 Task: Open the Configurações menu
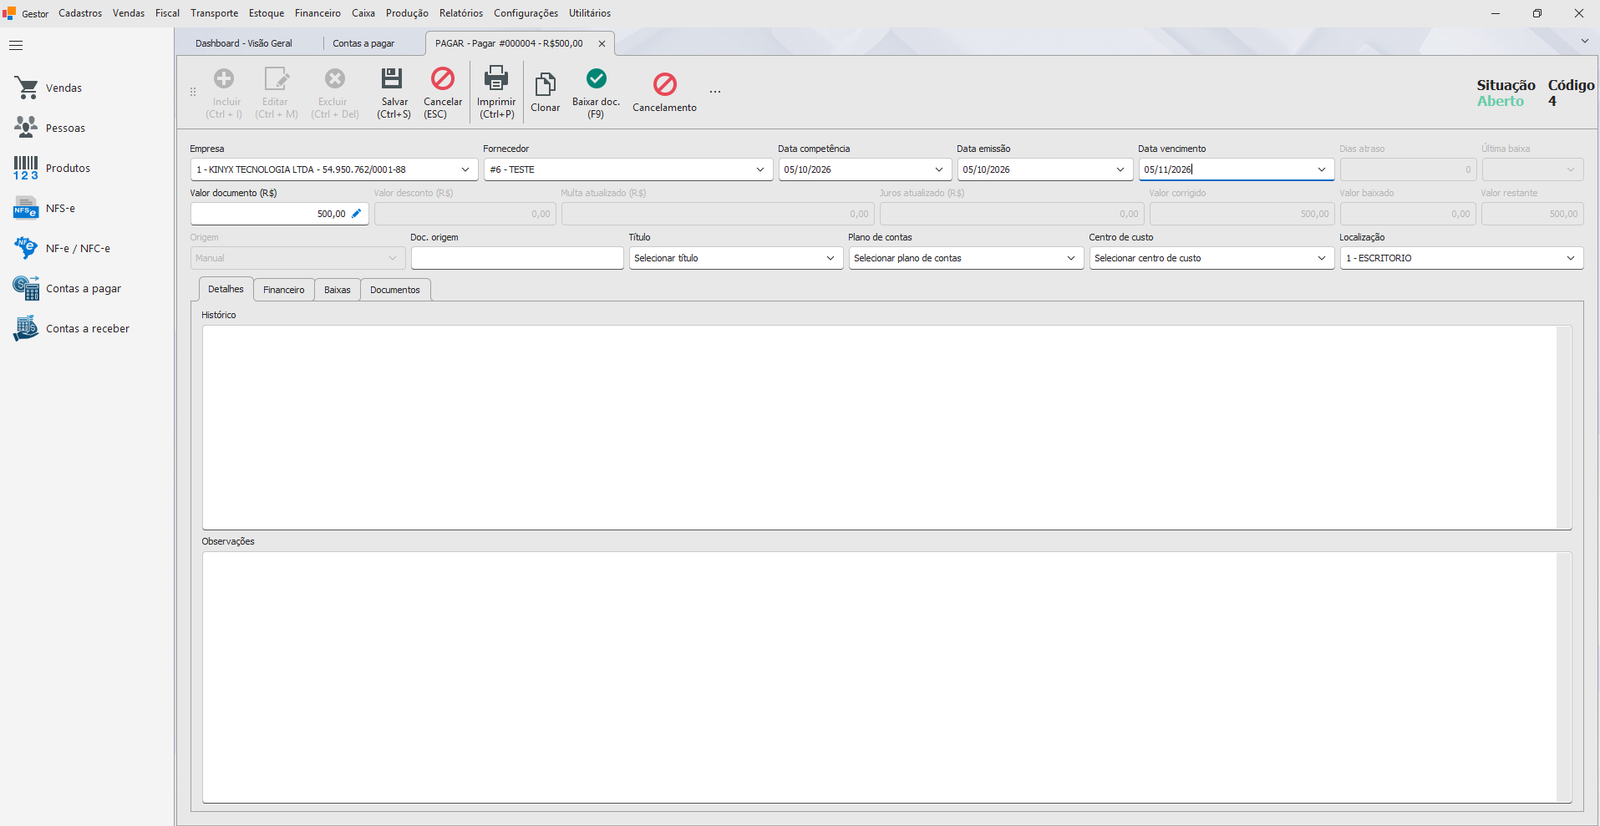(526, 13)
